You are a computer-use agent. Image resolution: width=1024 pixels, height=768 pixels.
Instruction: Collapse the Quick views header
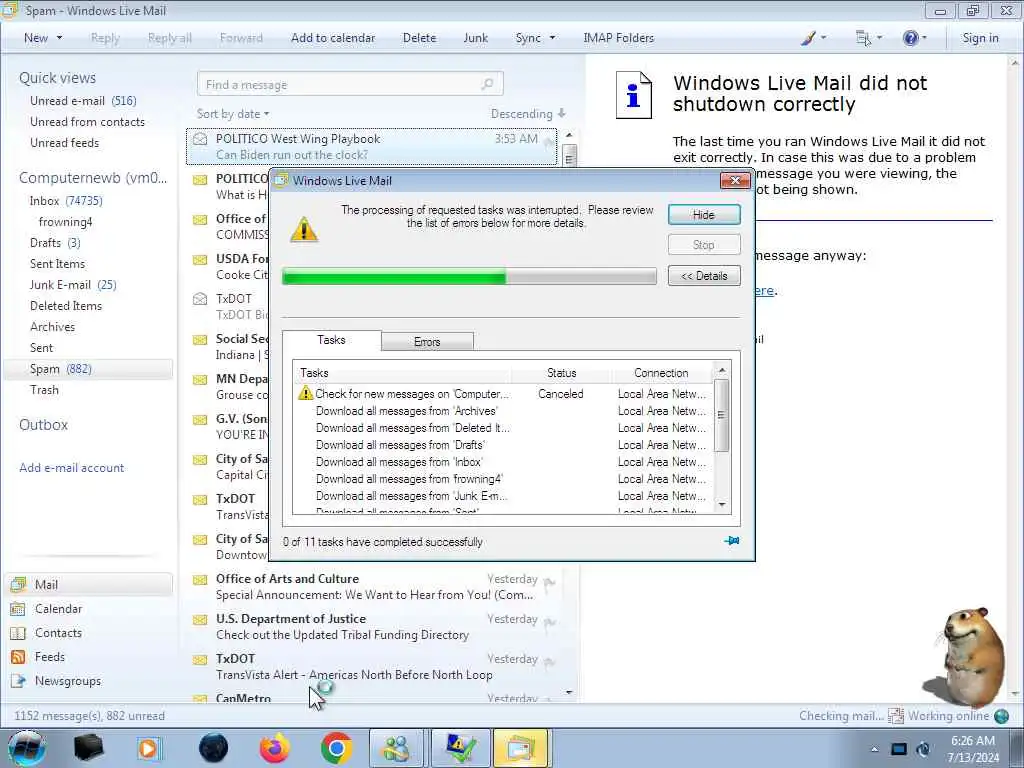[57, 78]
